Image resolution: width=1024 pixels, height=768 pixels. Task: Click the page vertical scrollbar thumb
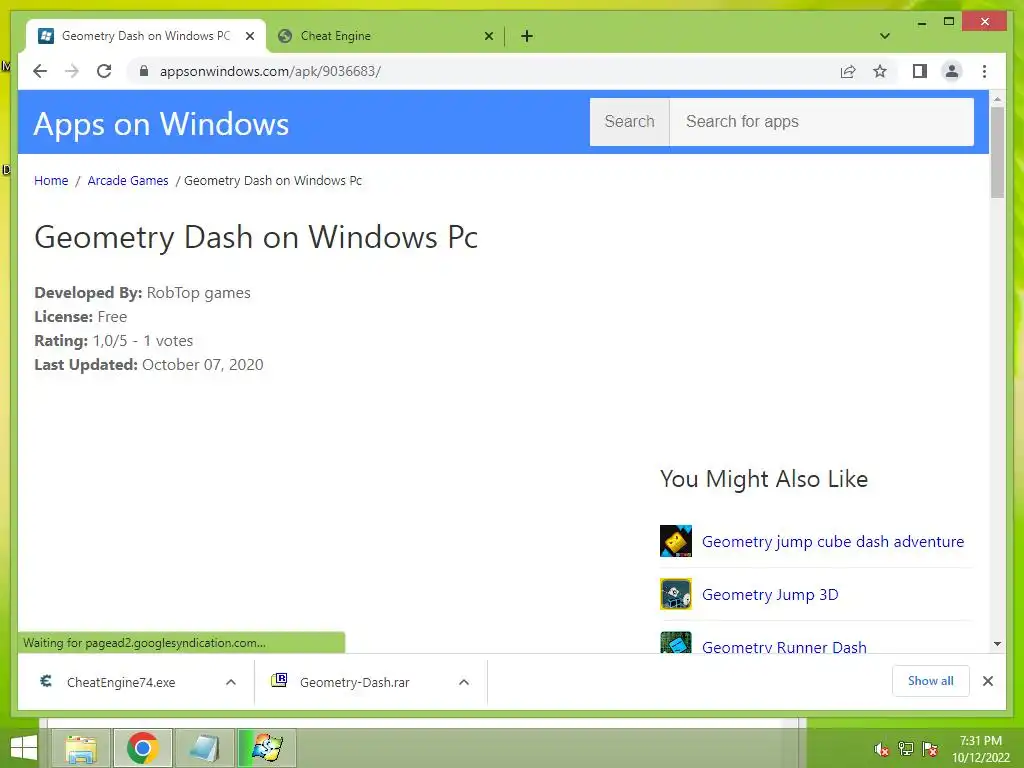(997, 152)
